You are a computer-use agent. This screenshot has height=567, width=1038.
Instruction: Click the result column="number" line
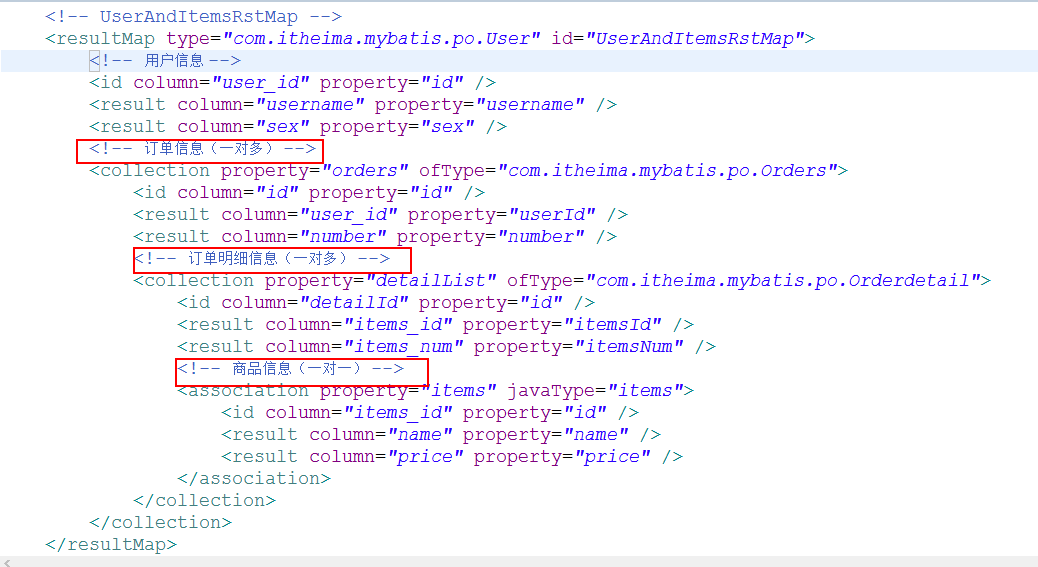pos(375,236)
